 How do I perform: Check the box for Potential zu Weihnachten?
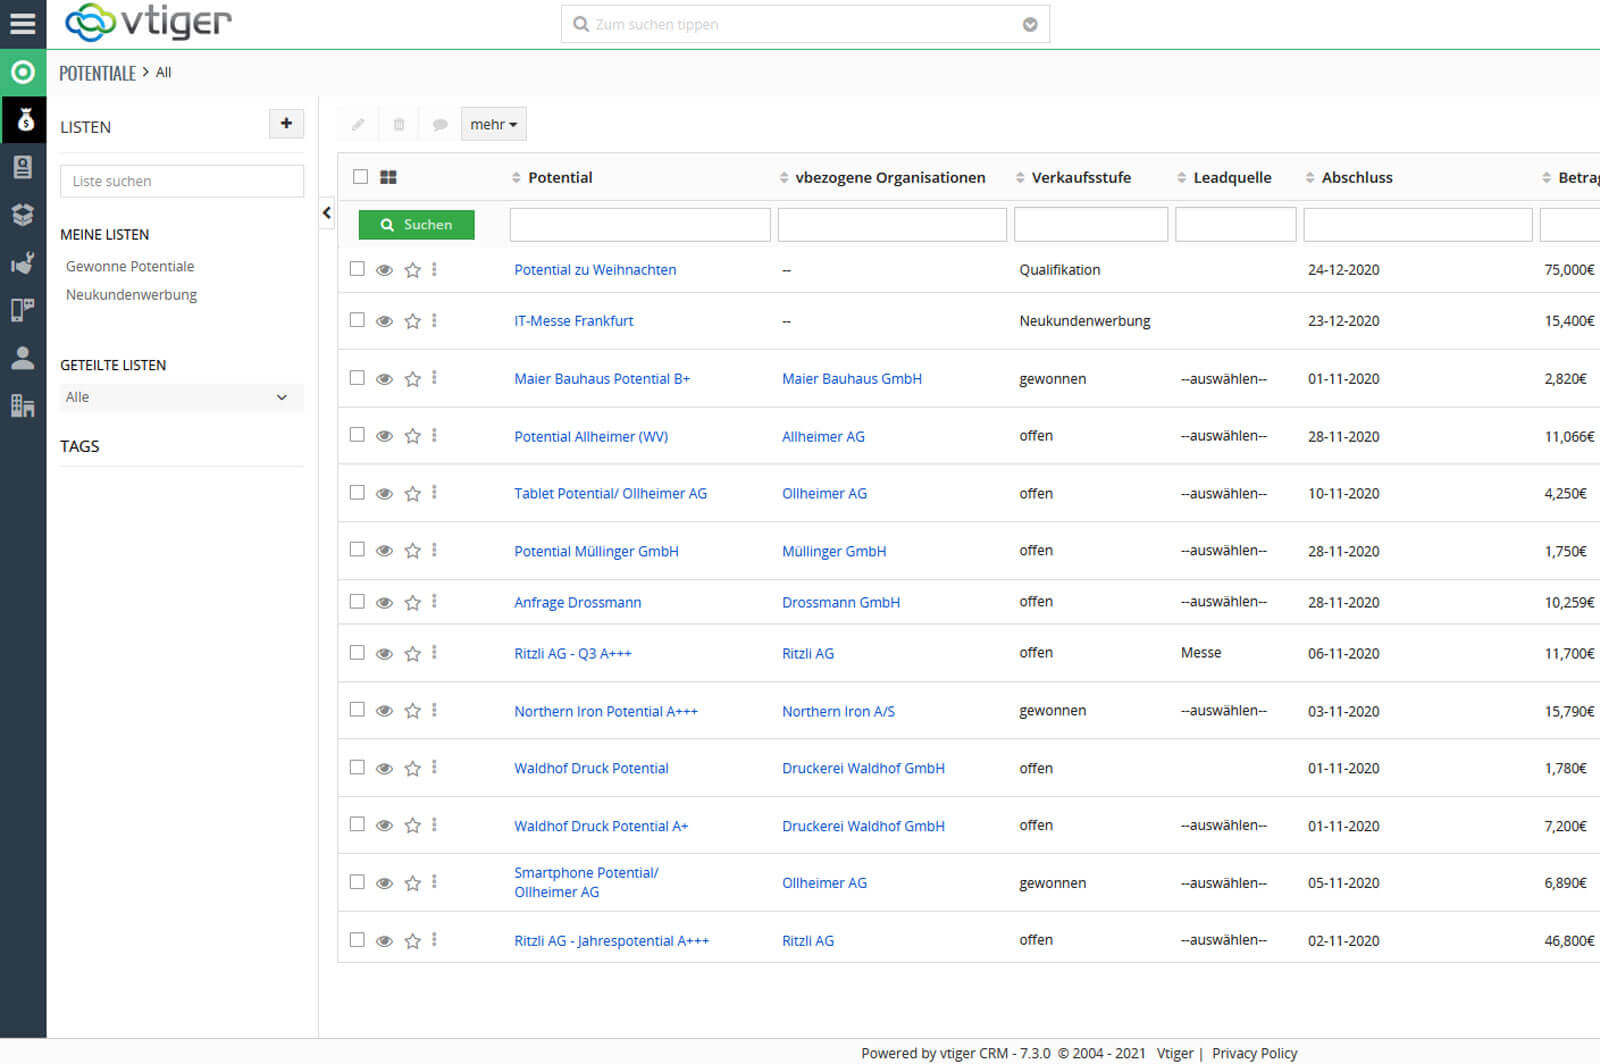(357, 269)
